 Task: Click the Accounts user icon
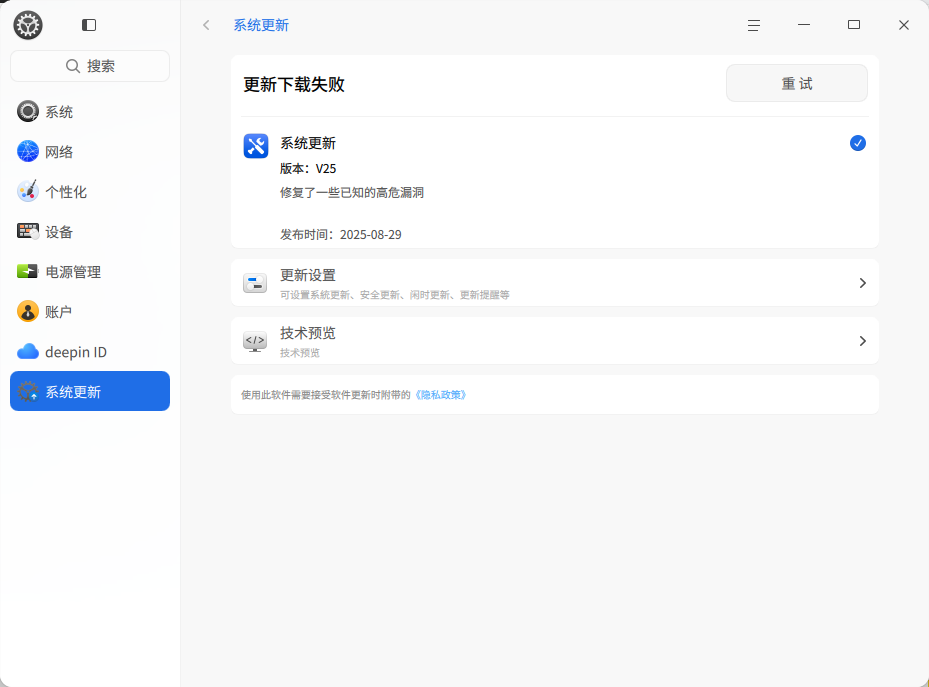pyautogui.click(x=28, y=312)
